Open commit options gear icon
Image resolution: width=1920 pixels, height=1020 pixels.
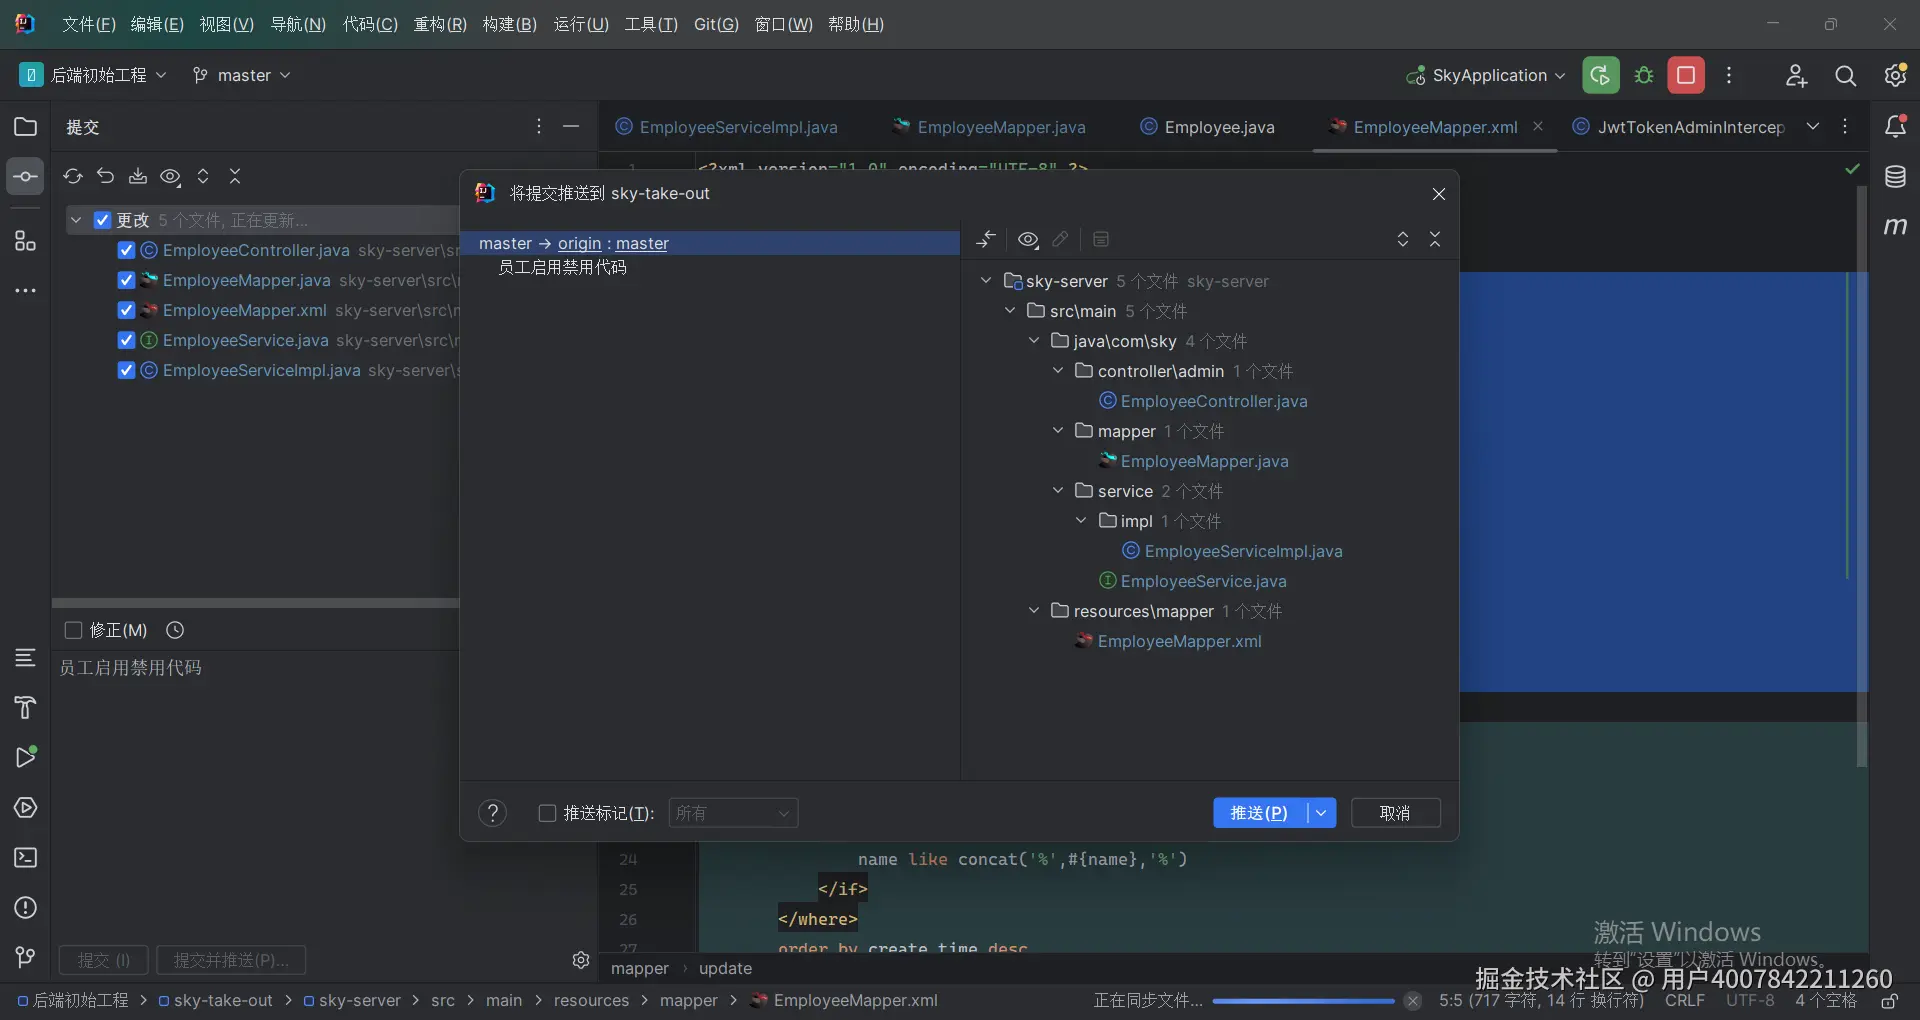(581, 960)
